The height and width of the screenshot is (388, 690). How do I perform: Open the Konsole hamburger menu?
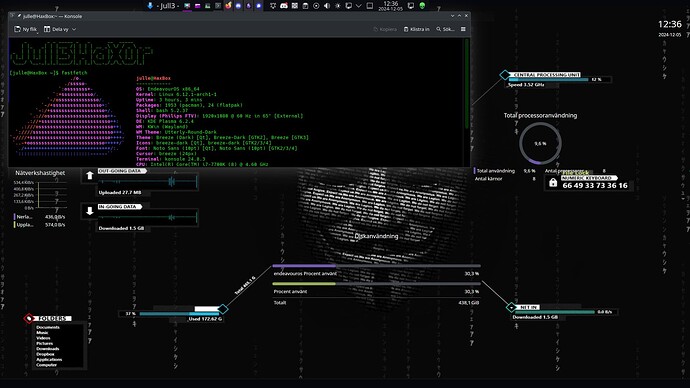[463, 29]
